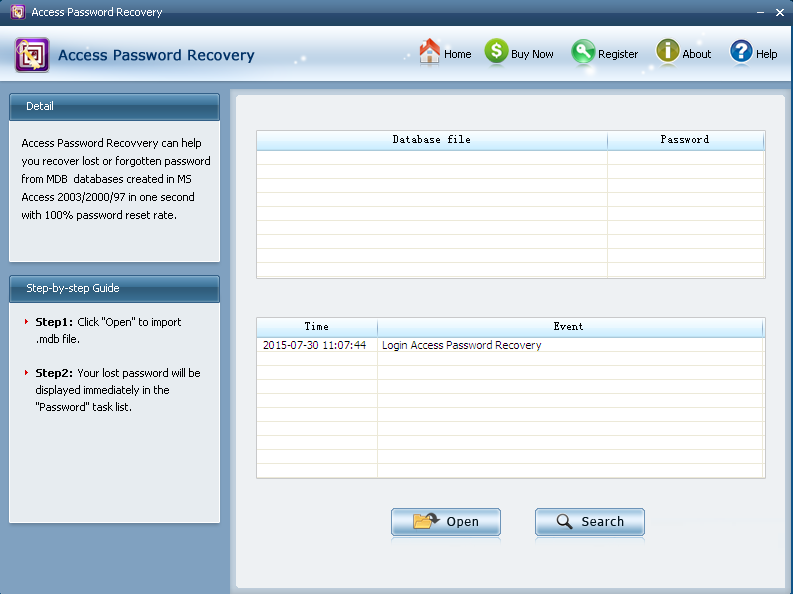Screen dimensions: 793x594
Task: Click the Password column header
Action: (685, 140)
